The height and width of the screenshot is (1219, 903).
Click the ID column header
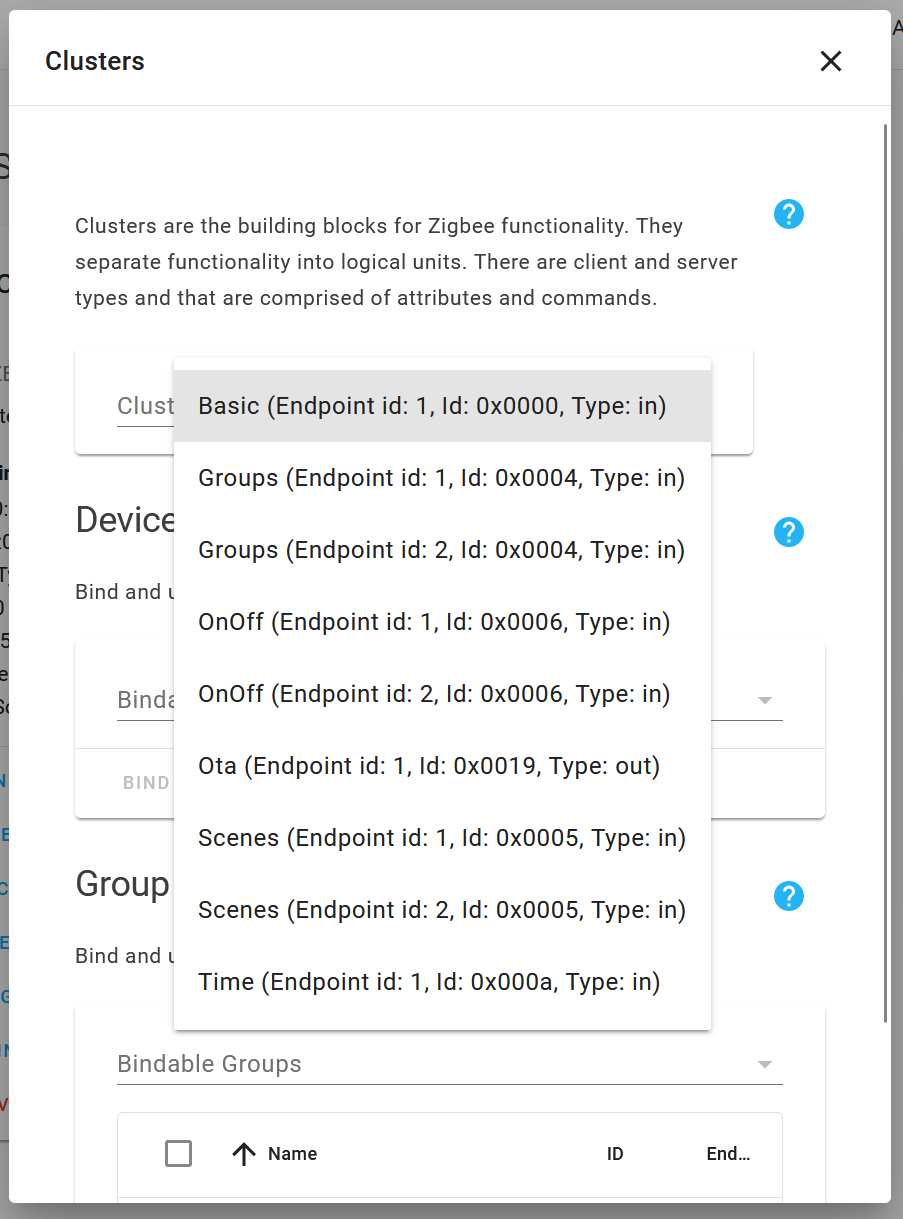pyautogui.click(x=615, y=1154)
